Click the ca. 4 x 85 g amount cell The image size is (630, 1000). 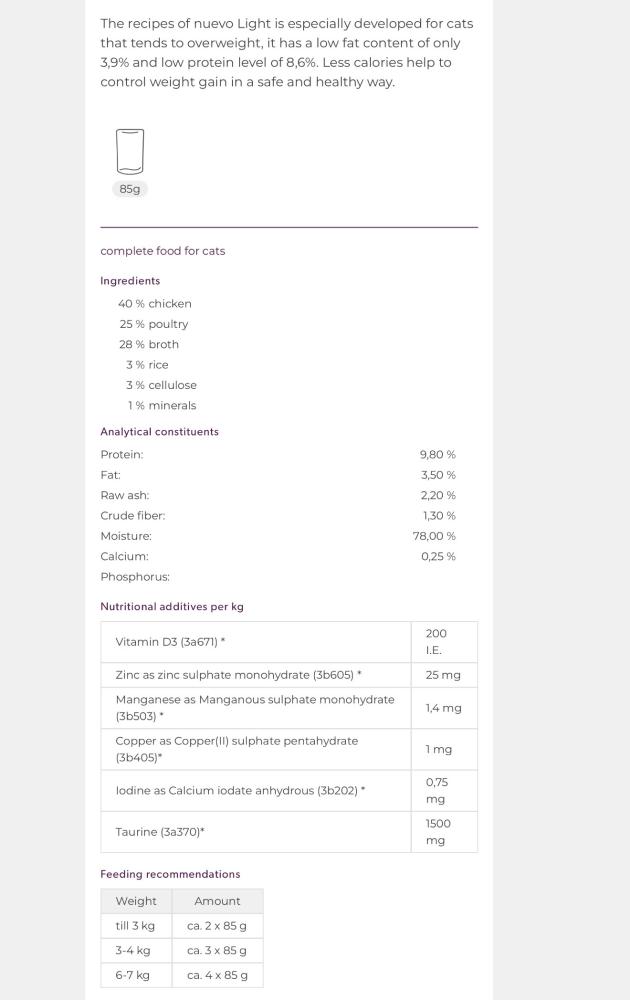(x=217, y=975)
